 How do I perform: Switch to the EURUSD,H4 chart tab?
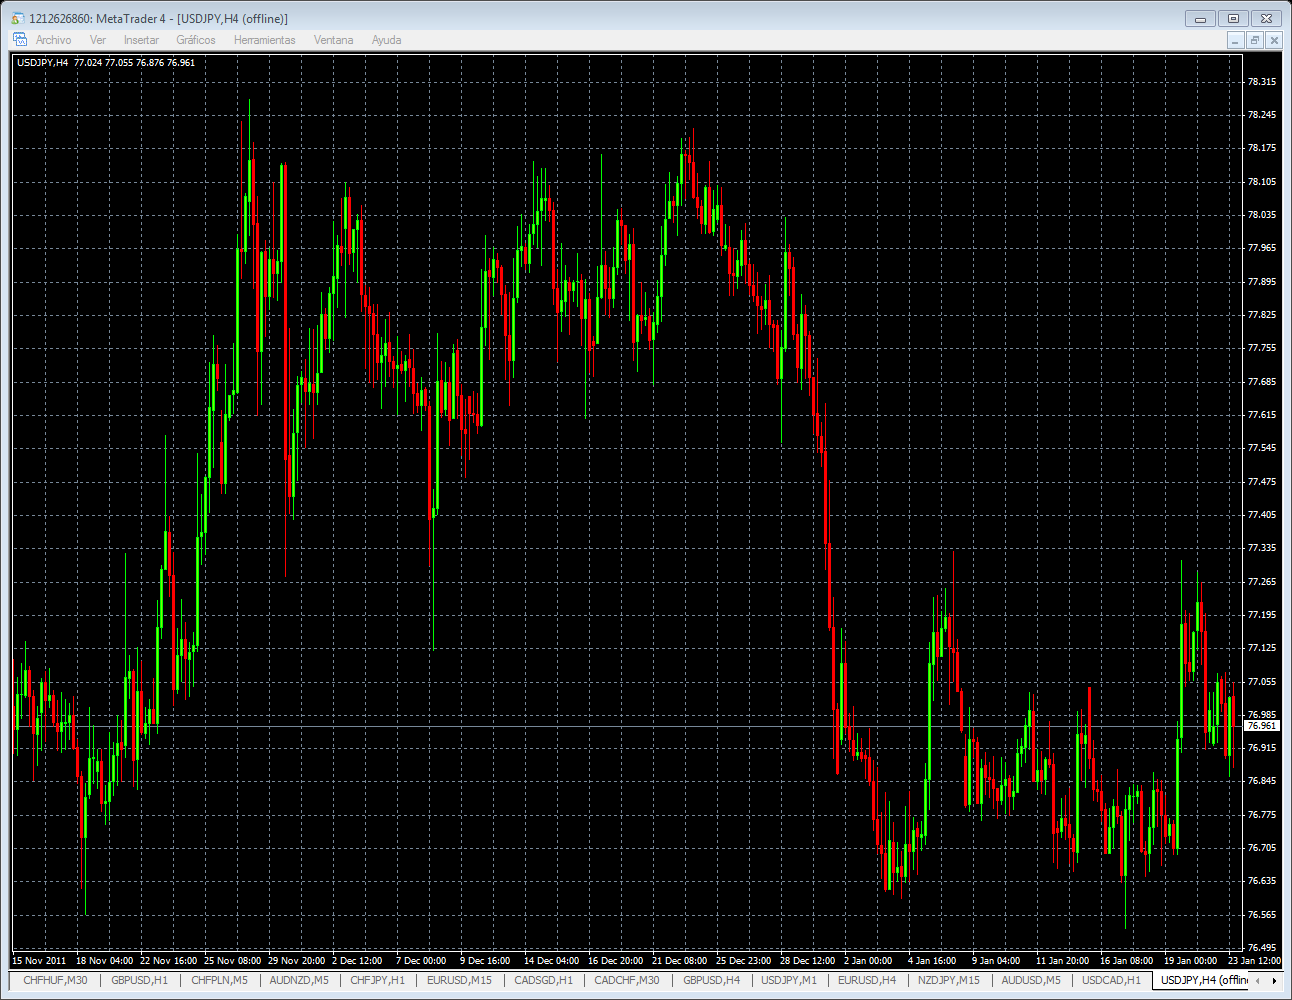[x=867, y=980]
